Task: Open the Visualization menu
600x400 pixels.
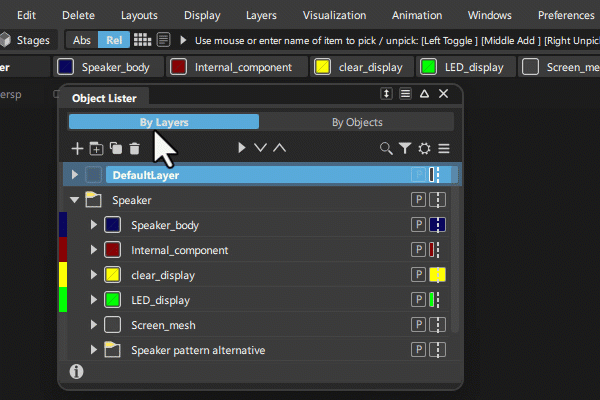Action: point(334,15)
